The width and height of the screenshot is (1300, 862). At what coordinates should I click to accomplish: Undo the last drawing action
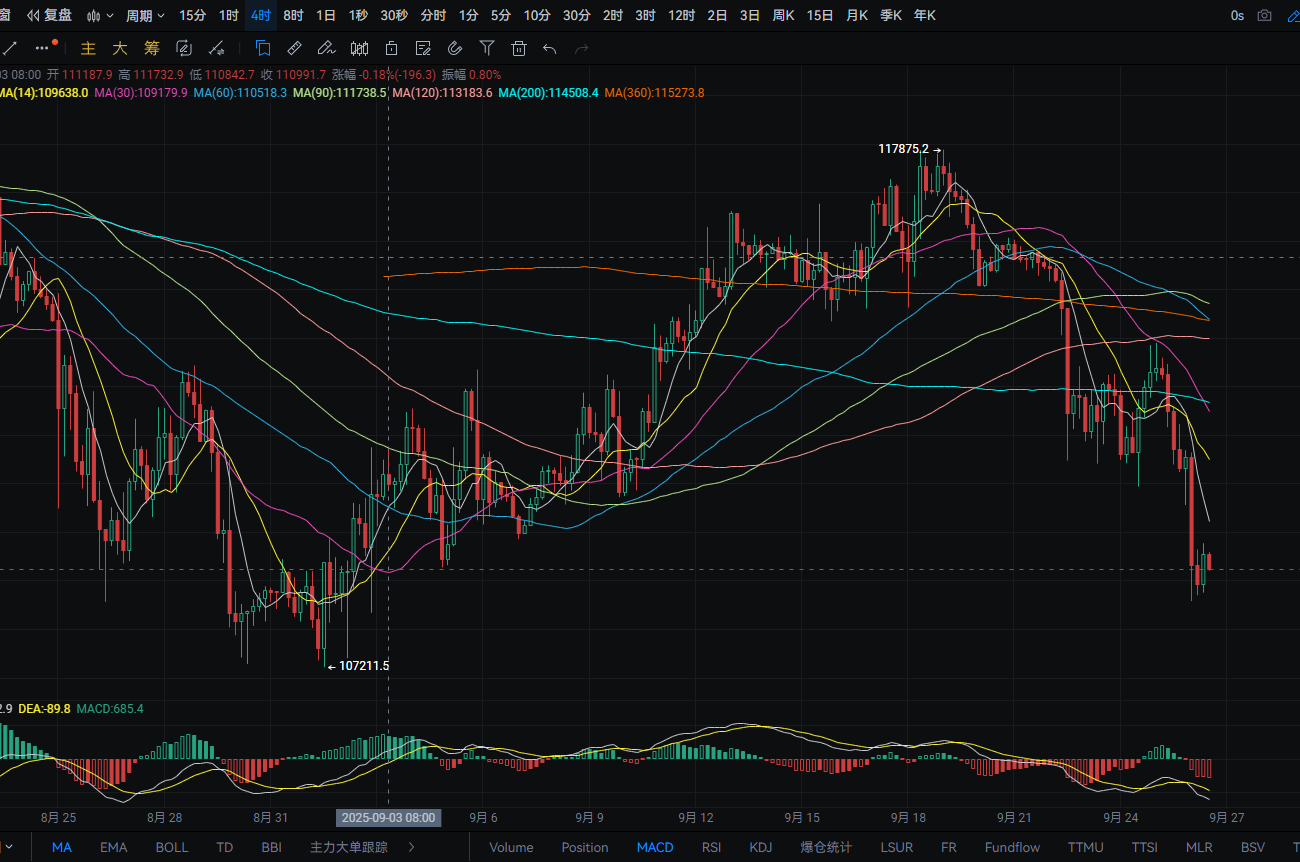(549, 47)
